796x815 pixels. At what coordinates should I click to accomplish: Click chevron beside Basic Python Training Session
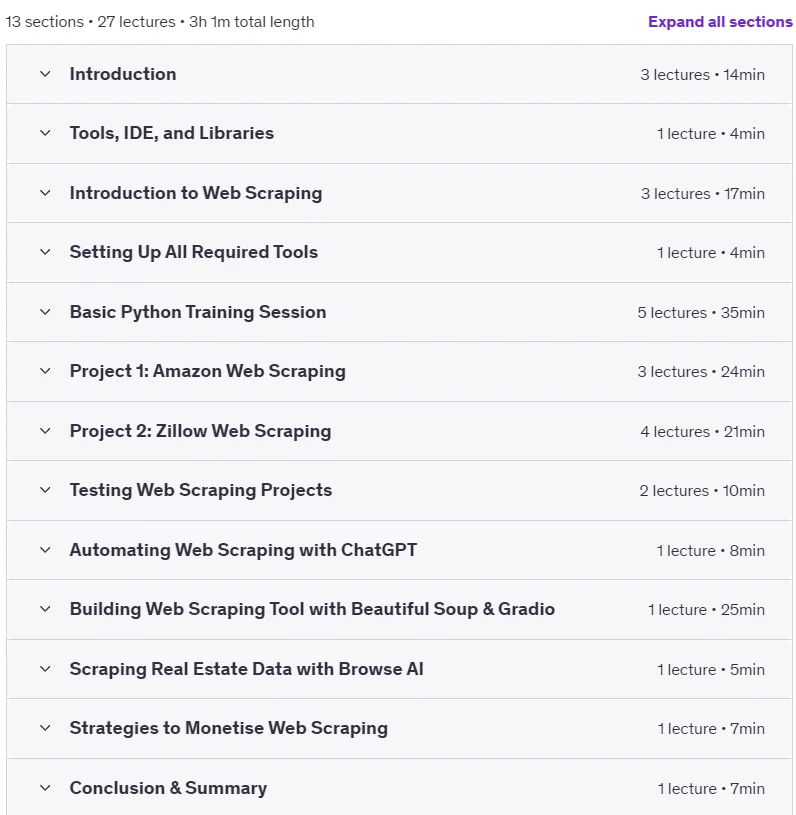pyautogui.click(x=45, y=312)
